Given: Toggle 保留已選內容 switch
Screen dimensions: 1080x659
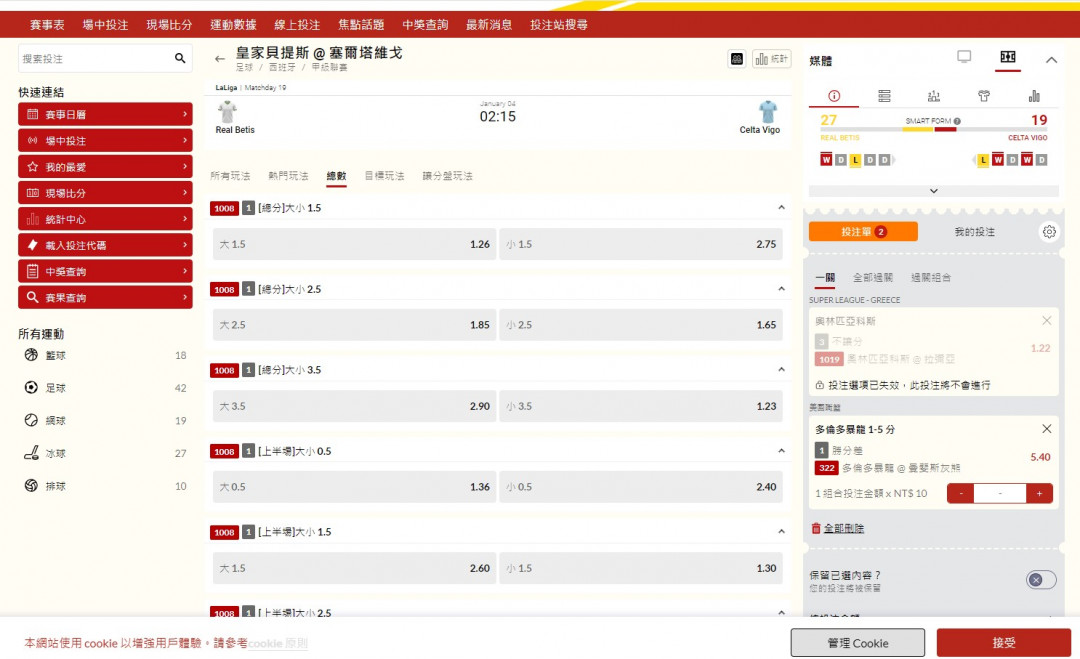Looking at the screenshot, I should [x=1041, y=580].
